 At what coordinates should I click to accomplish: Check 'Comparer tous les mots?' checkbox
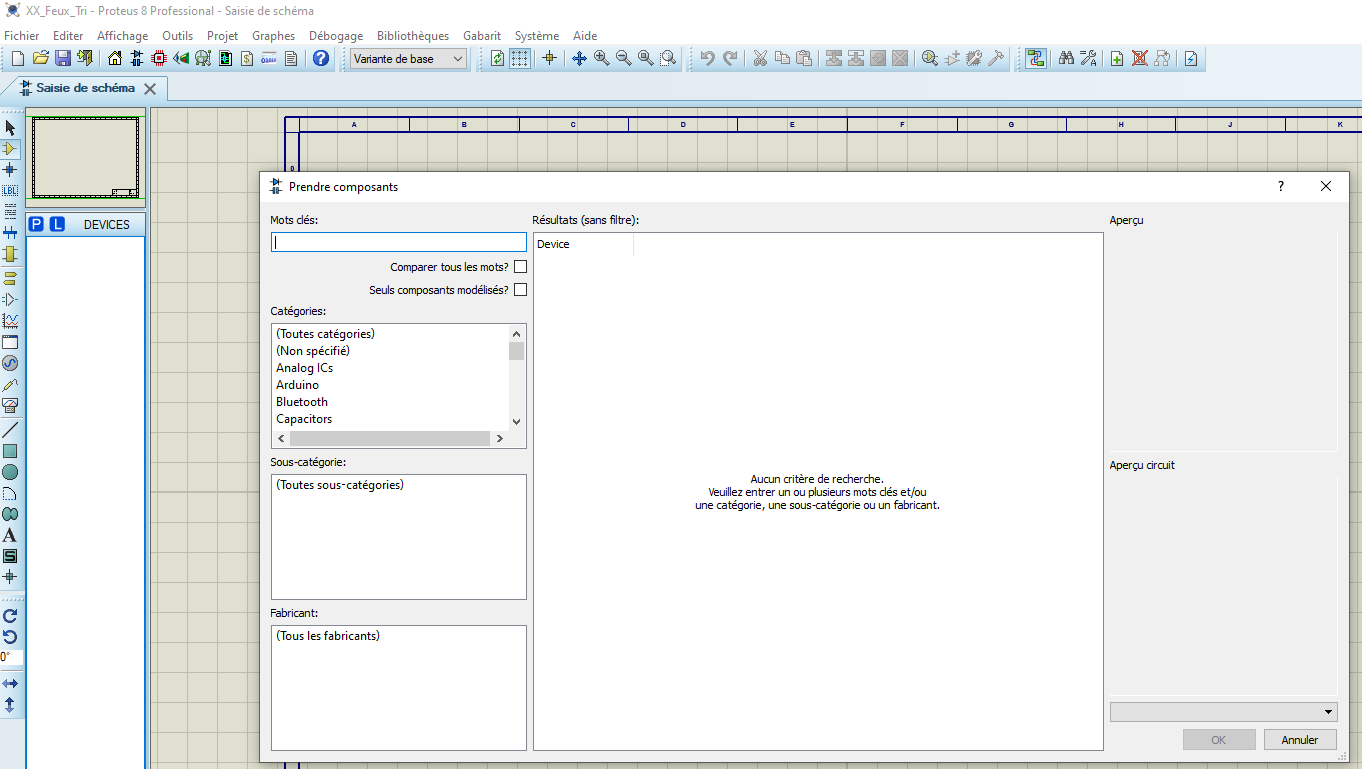click(x=520, y=267)
